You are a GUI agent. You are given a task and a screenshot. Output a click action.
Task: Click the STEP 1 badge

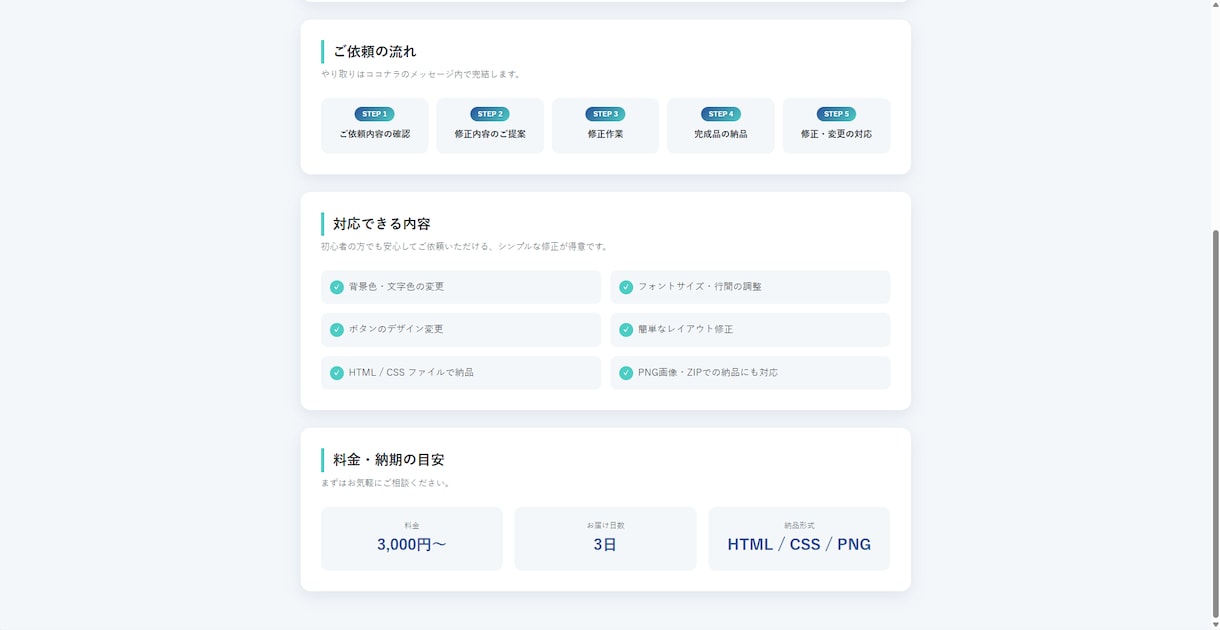click(374, 114)
